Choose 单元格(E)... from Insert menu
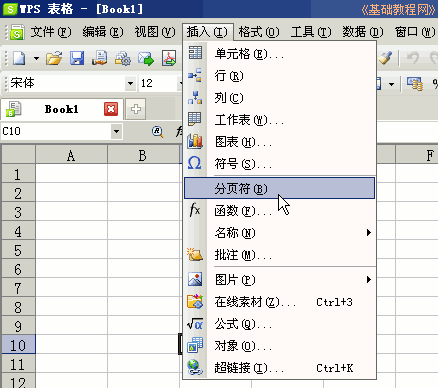Viewport: 438px width, 388px height. pos(279,54)
